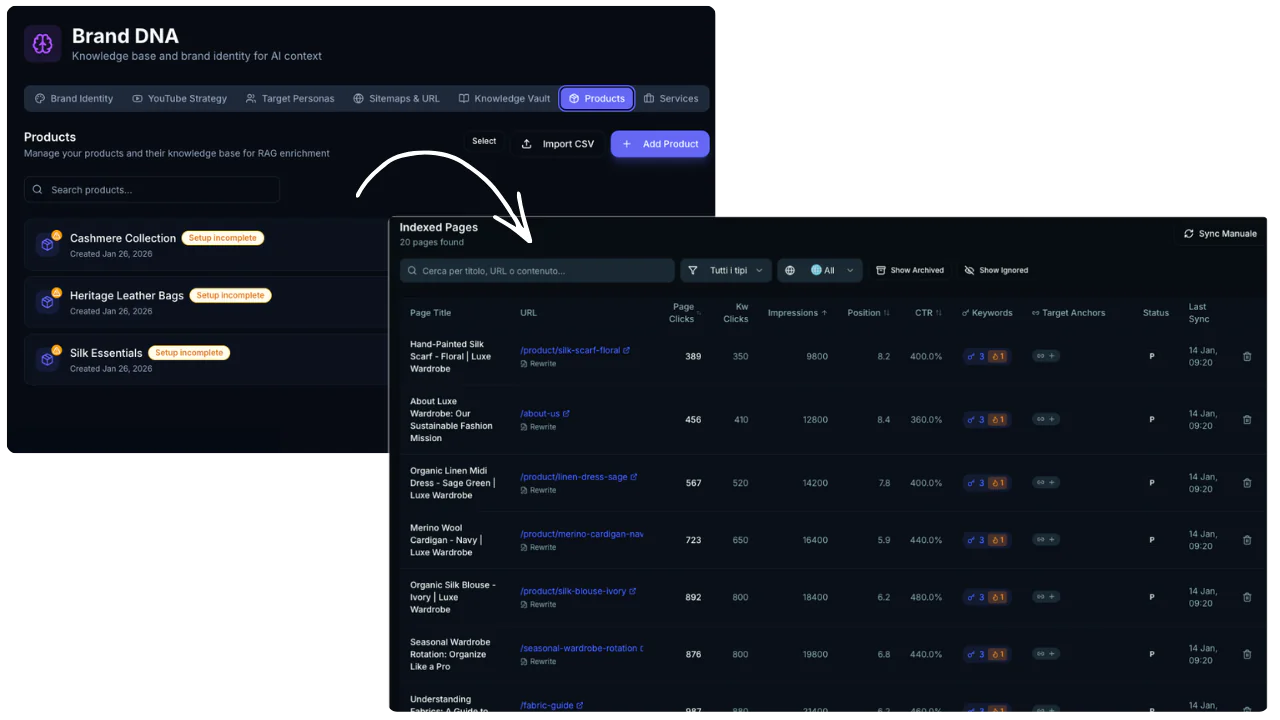Open the /product/silk-scarf-floral link
The height and width of the screenshot is (720, 1280).
(x=570, y=351)
